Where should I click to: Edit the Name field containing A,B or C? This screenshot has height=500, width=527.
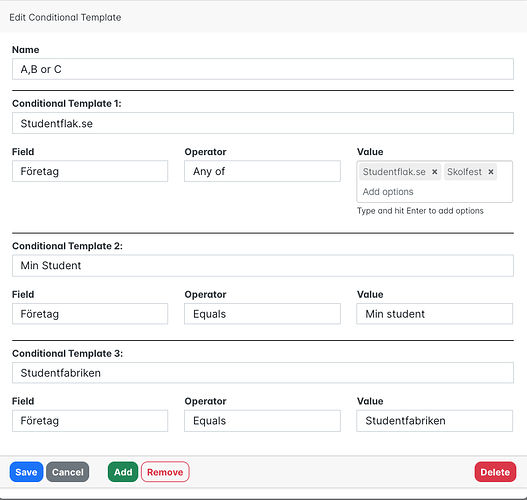coord(263,69)
